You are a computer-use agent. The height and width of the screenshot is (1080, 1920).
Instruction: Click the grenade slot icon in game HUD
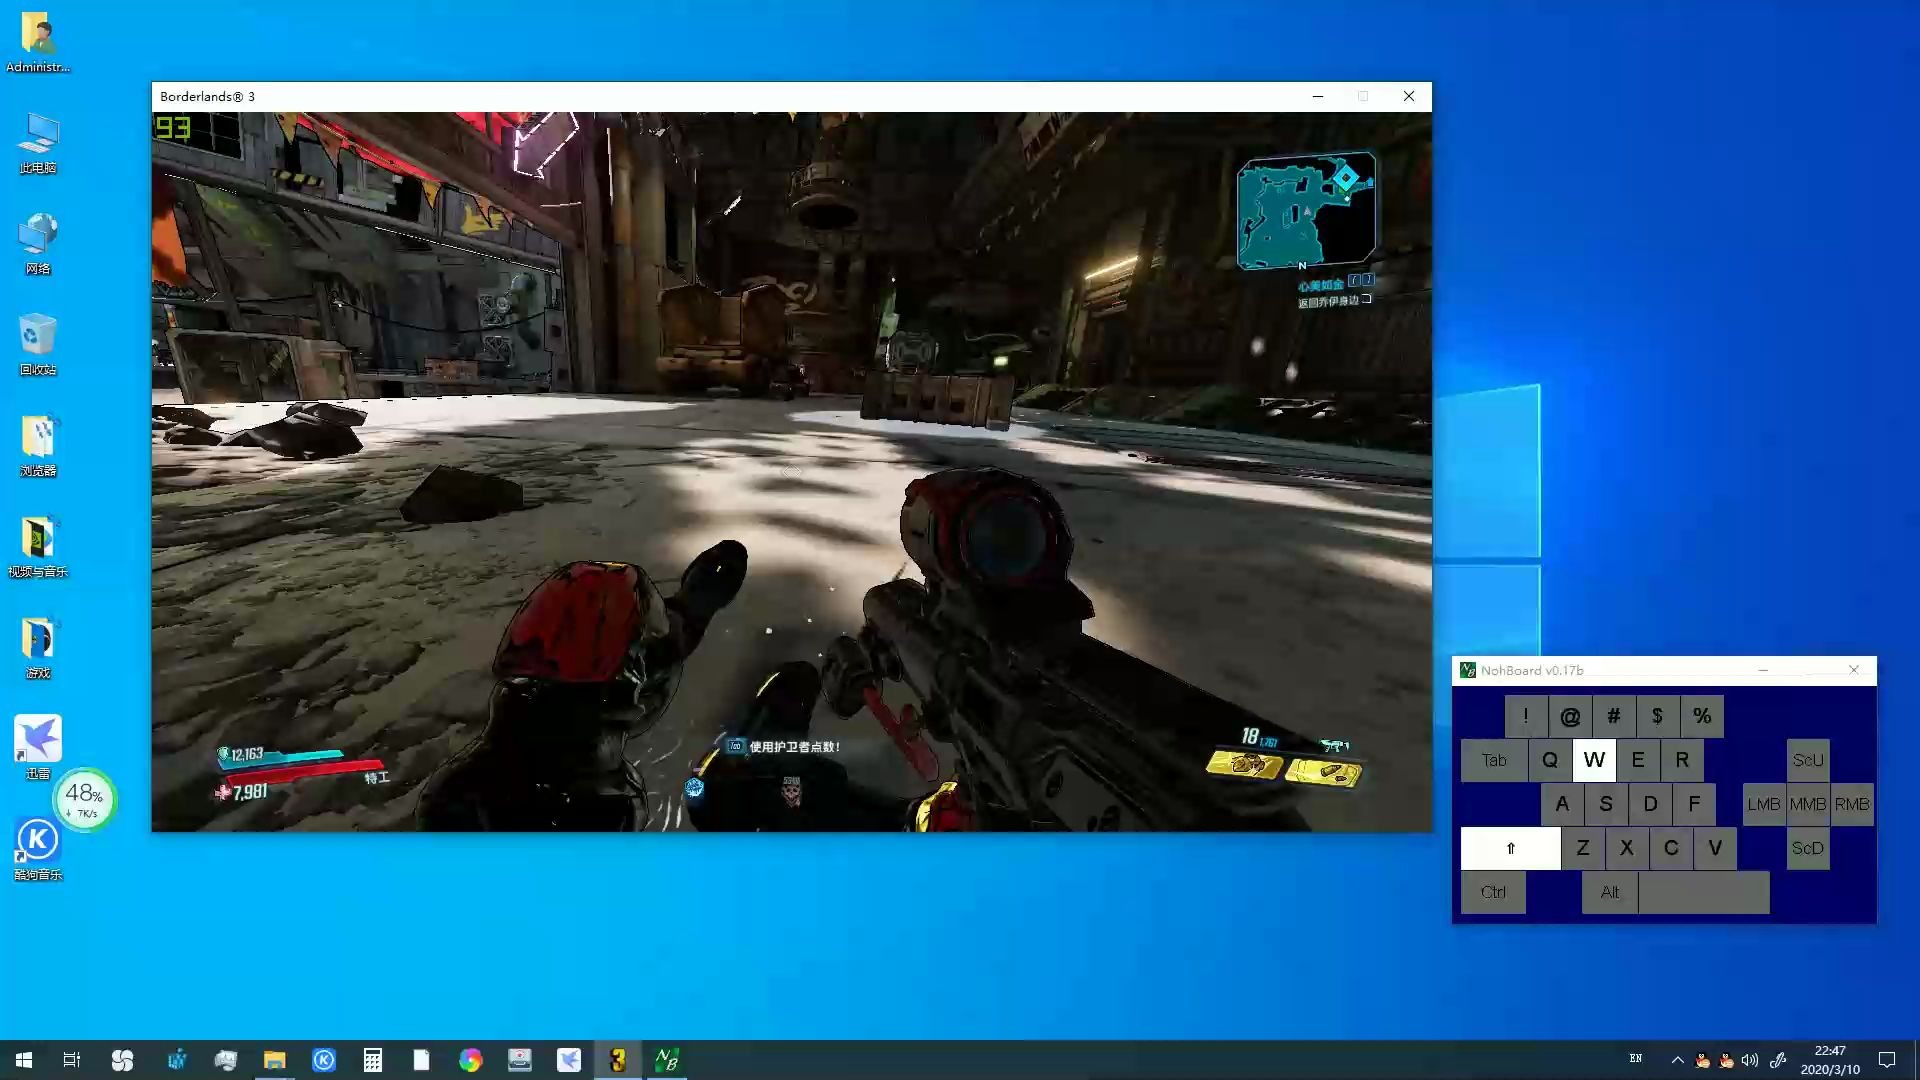[x=1244, y=765]
